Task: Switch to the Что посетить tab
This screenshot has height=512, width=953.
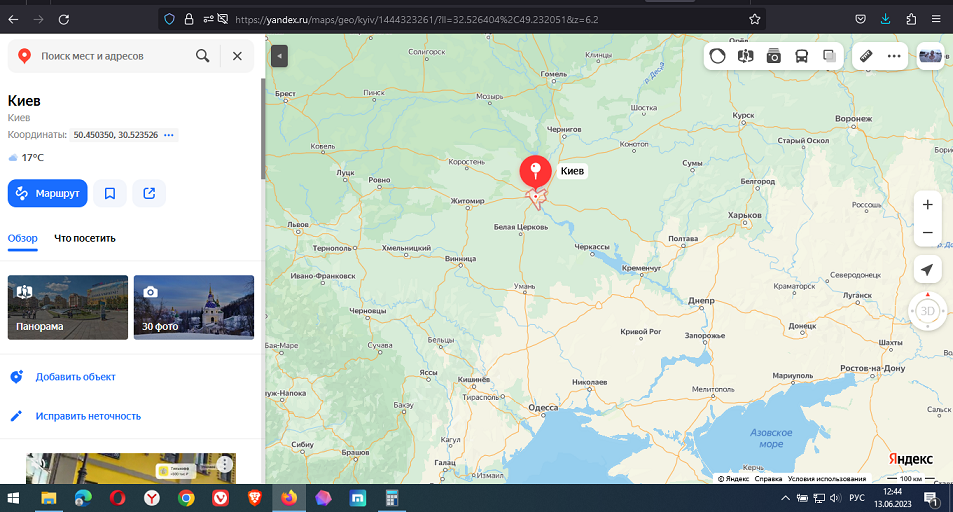Action: pos(84,238)
